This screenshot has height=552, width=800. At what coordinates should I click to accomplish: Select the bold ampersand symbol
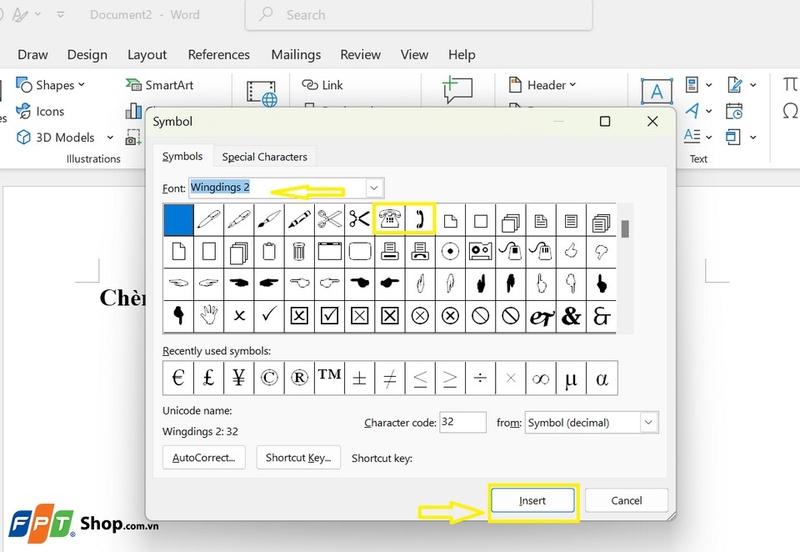[x=571, y=316]
